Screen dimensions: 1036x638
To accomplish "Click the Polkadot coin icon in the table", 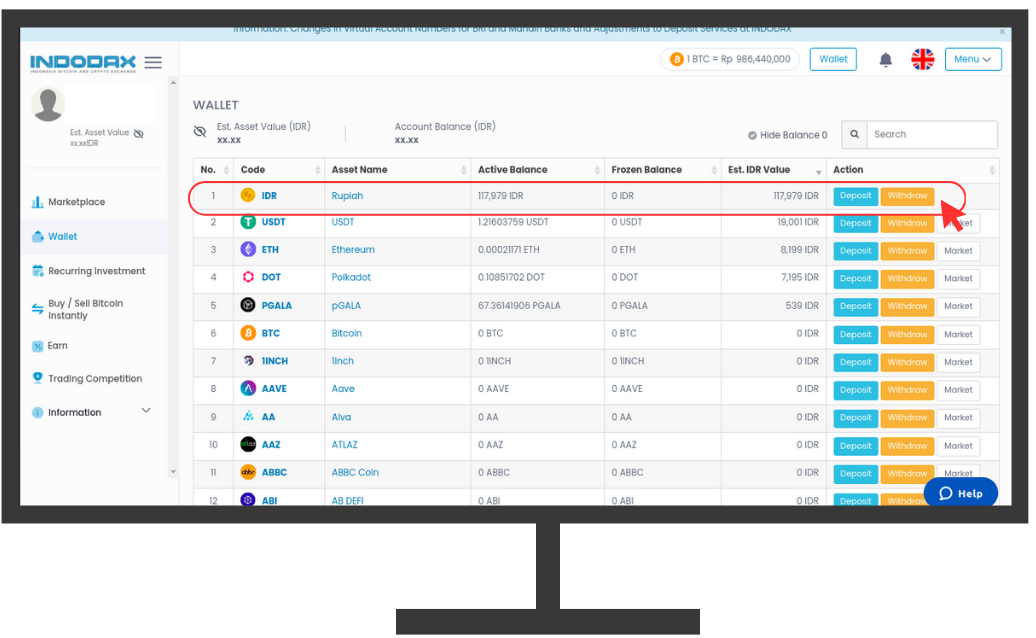I will (x=248, y=278).
